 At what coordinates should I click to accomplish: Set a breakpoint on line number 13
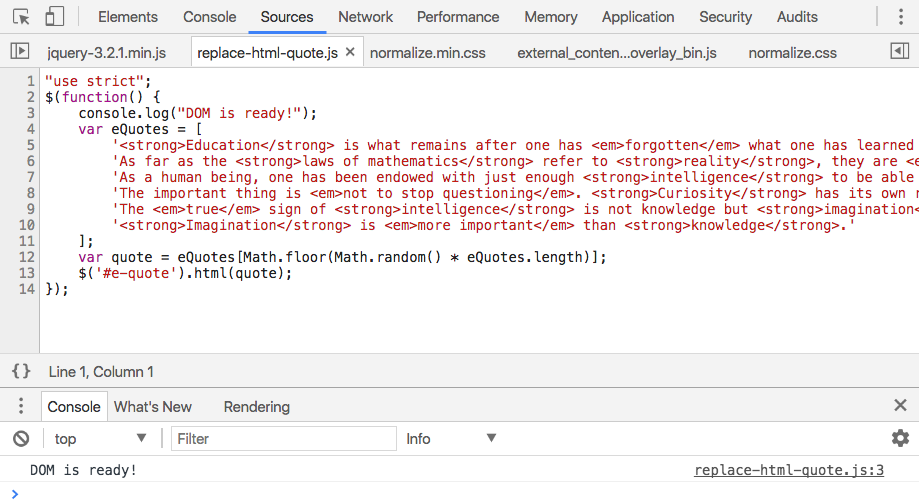coord(27,273)
